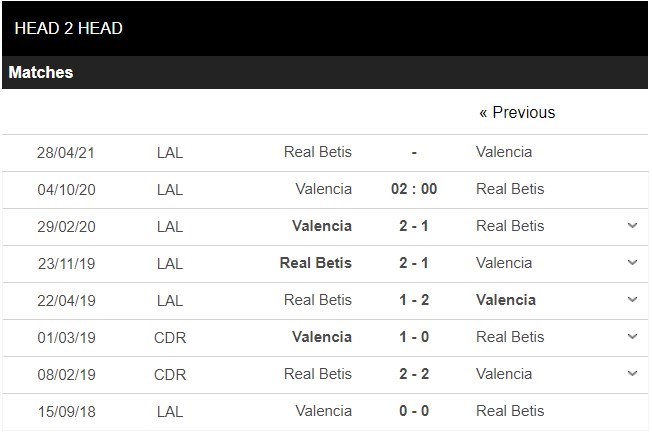Click the 28/04/21 match date

point(65,152)
